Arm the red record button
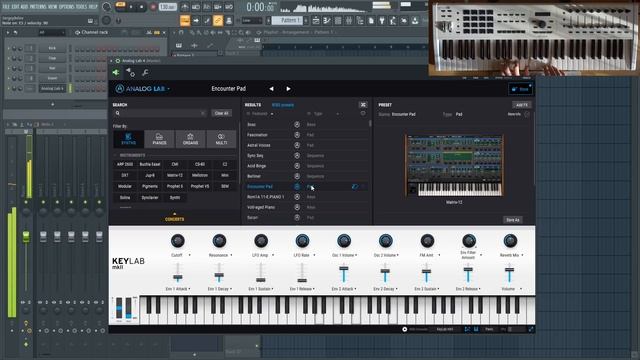The height and width of the screenshot is (360, 640). click(x=153, y=7)
